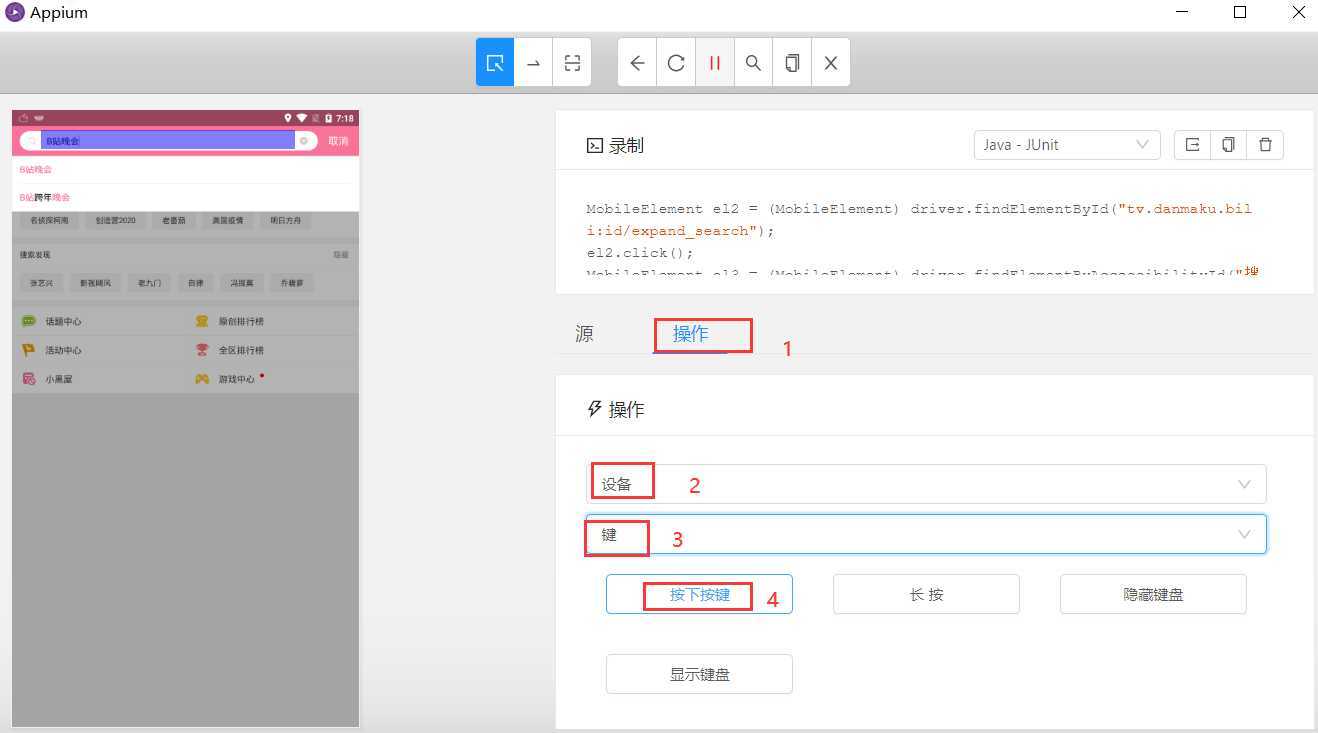Click the 按下按键 button
The width and height of the screenshot is (1318, 733).
tap(699, 594)
